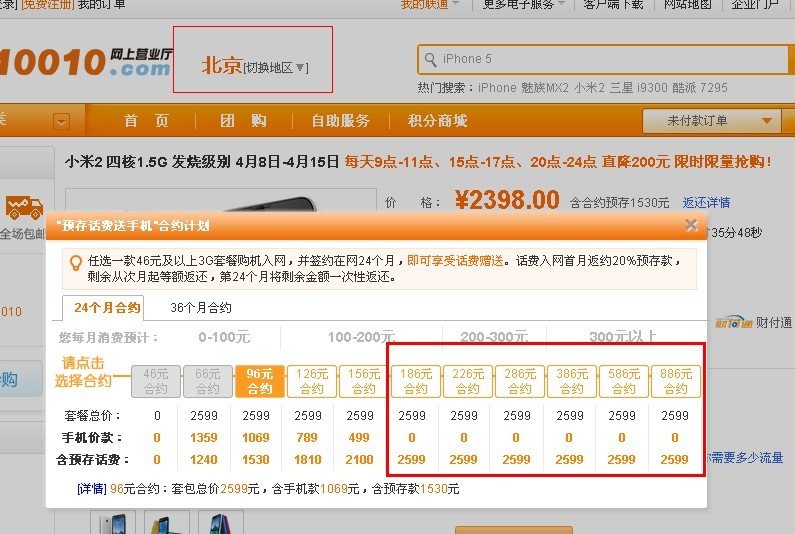Screen dimensions: 795x534
Task: Click prepaid value 1530 in 含预存话费 row
Action: tap(256, 460)
